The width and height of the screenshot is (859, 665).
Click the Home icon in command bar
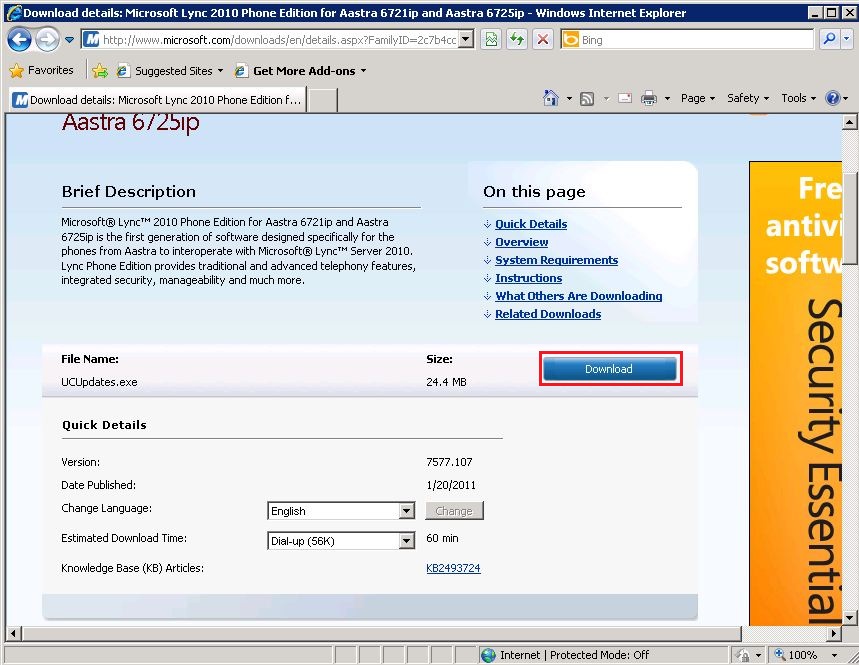[551, 98]
